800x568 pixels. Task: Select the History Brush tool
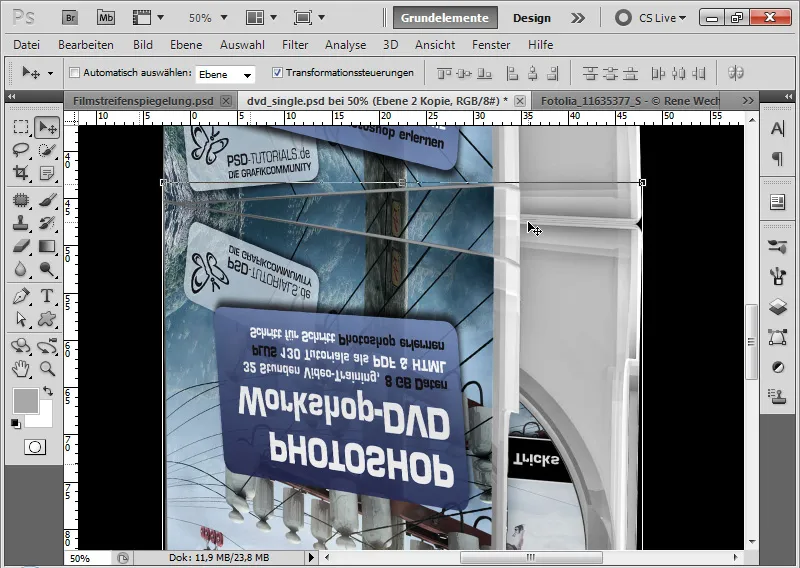(47, 223)
